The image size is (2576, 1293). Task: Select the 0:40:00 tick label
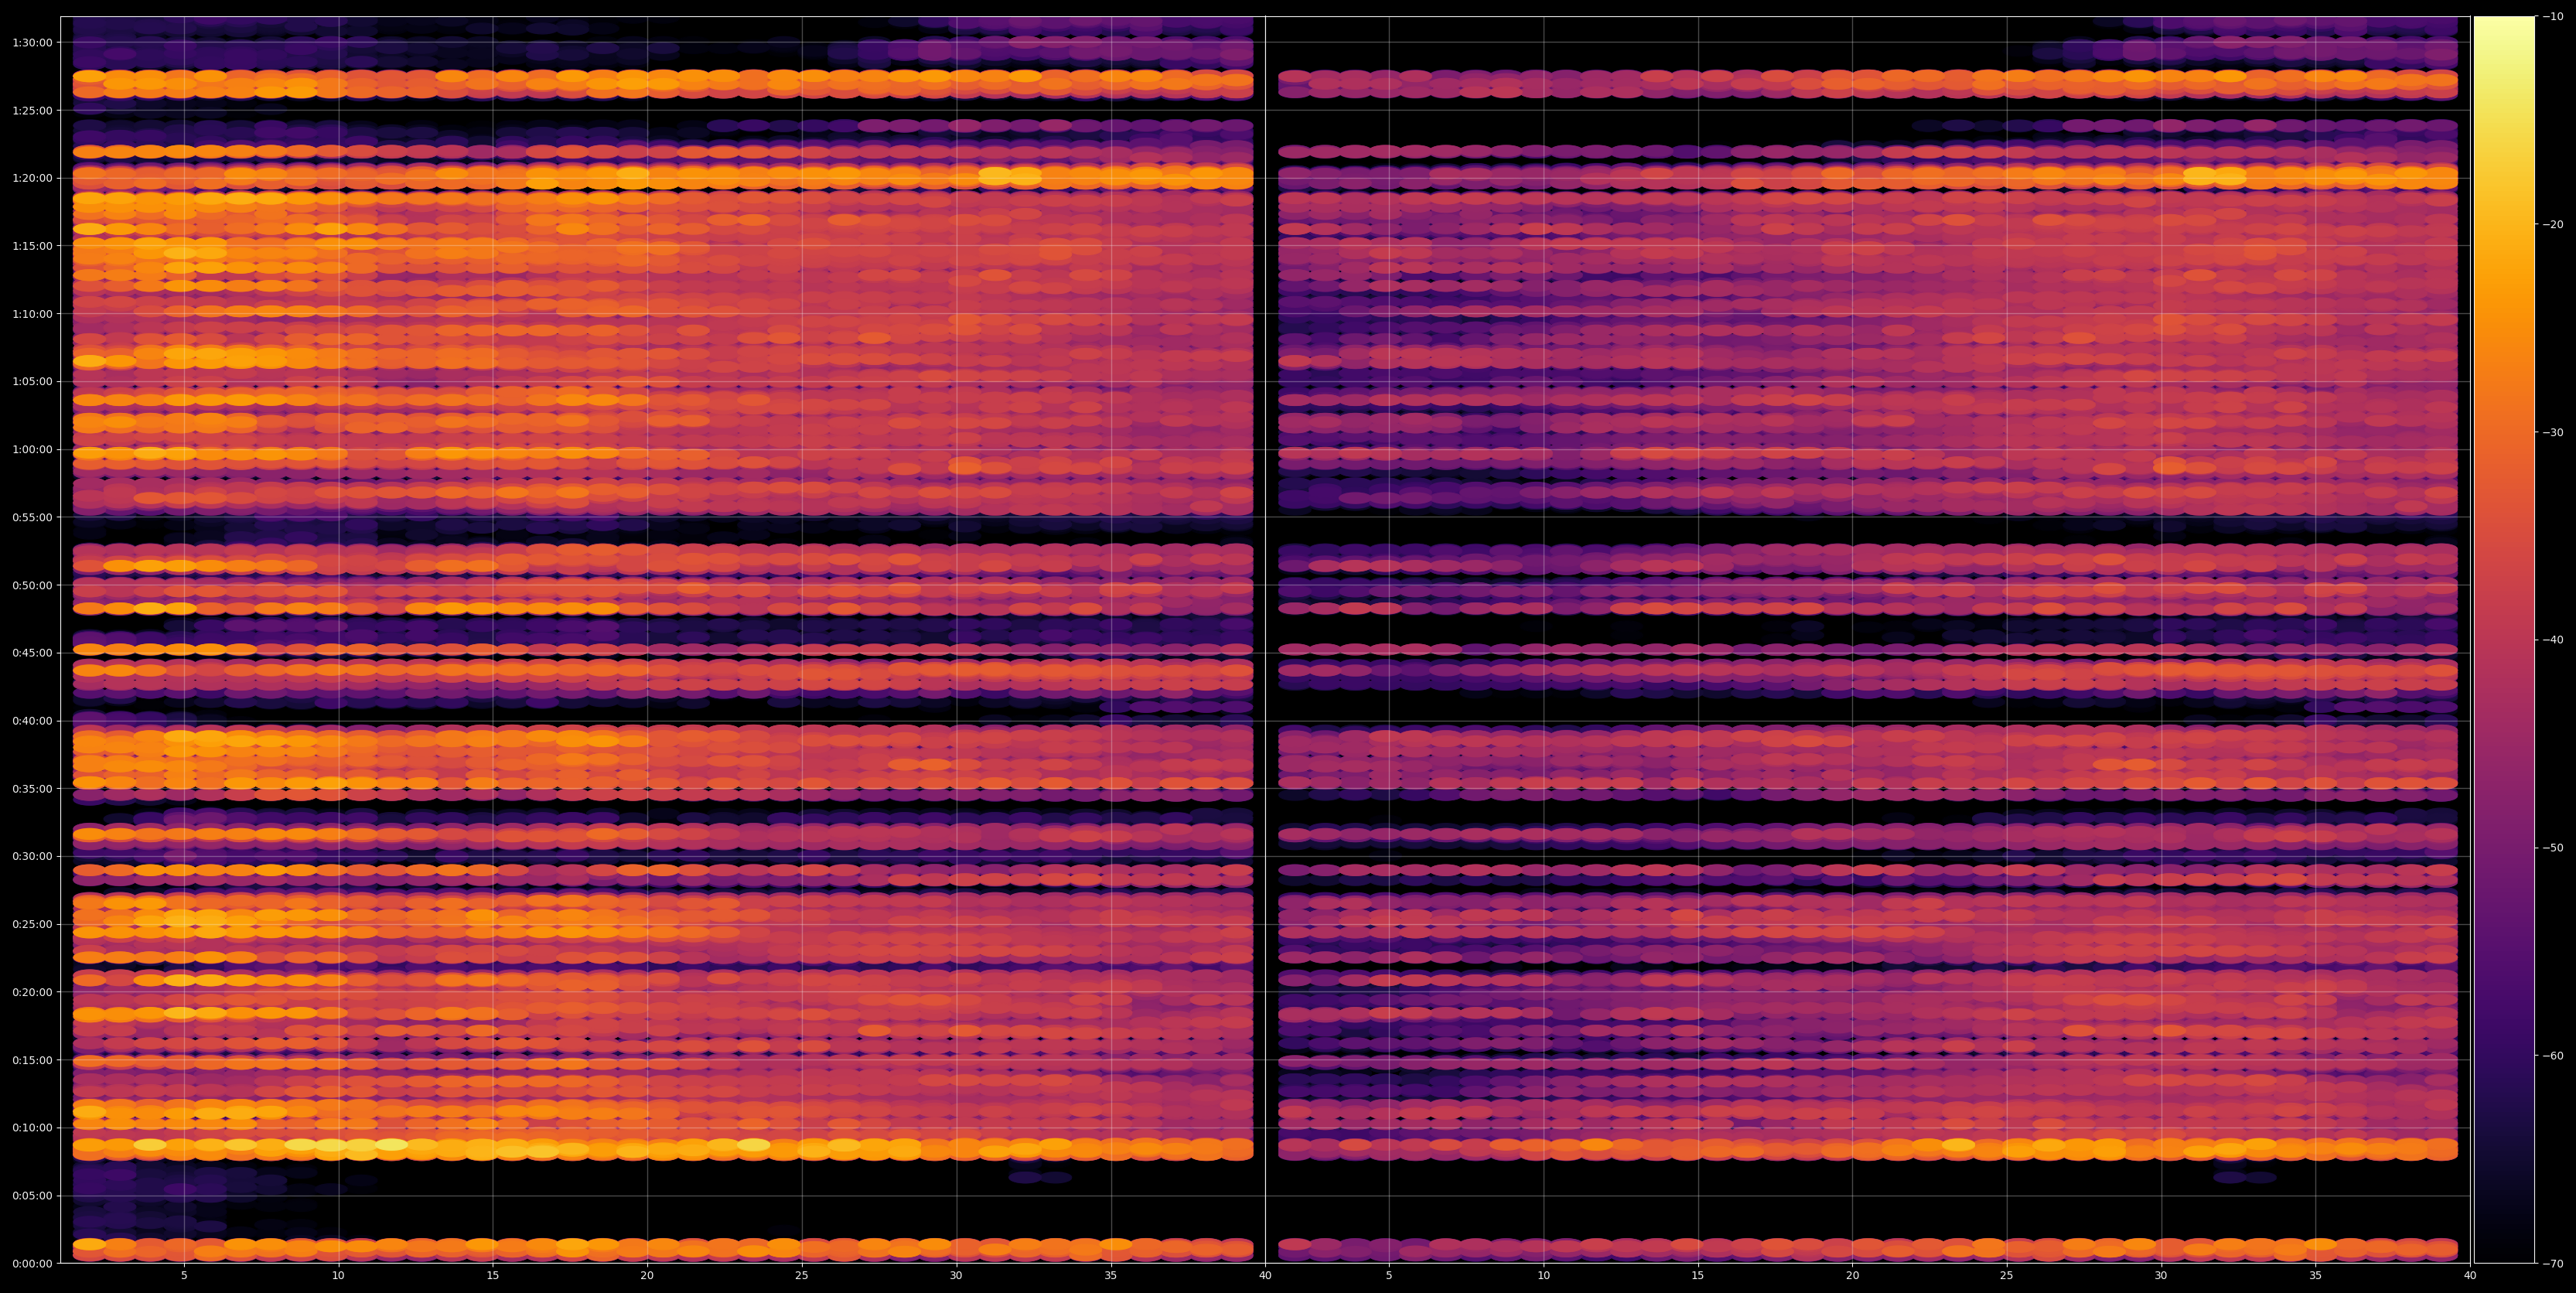(33, 720)
